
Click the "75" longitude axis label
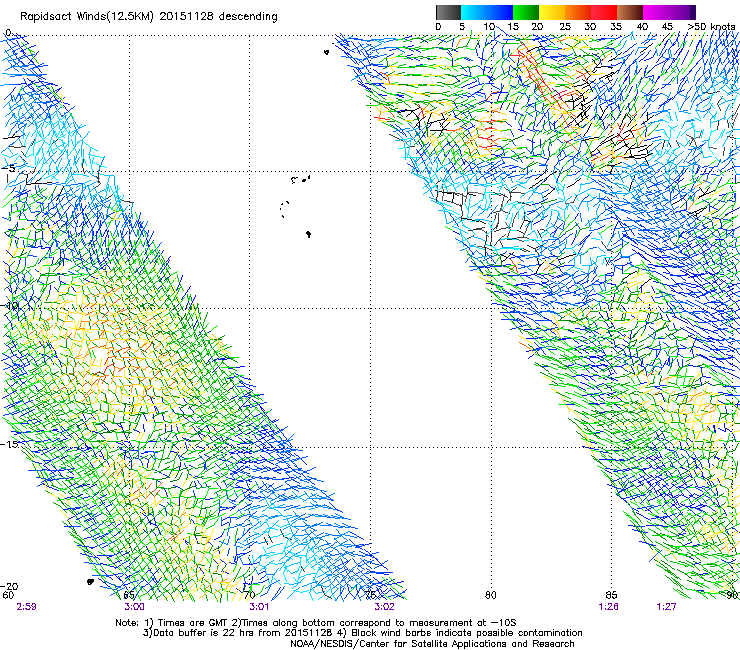coord(370,595)
